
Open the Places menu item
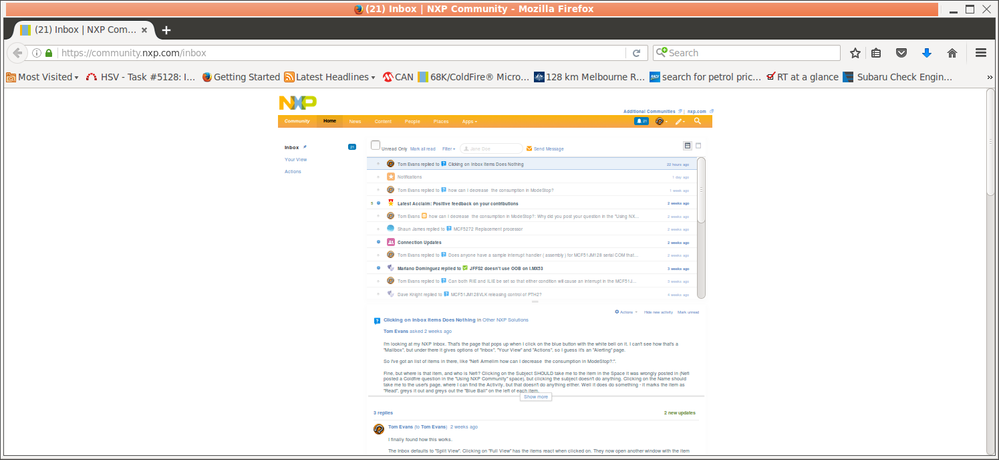(x=441, y=121)
